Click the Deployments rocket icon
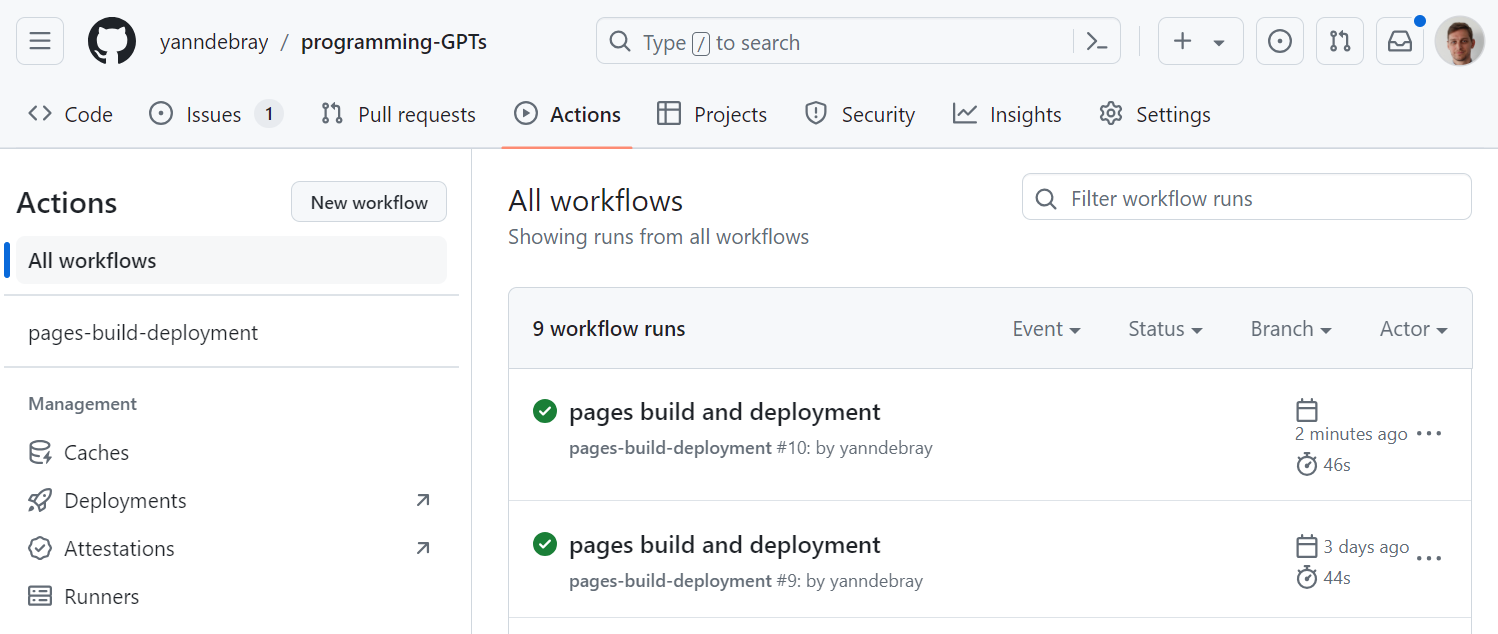1498x634 pixels. click(40, 500)
